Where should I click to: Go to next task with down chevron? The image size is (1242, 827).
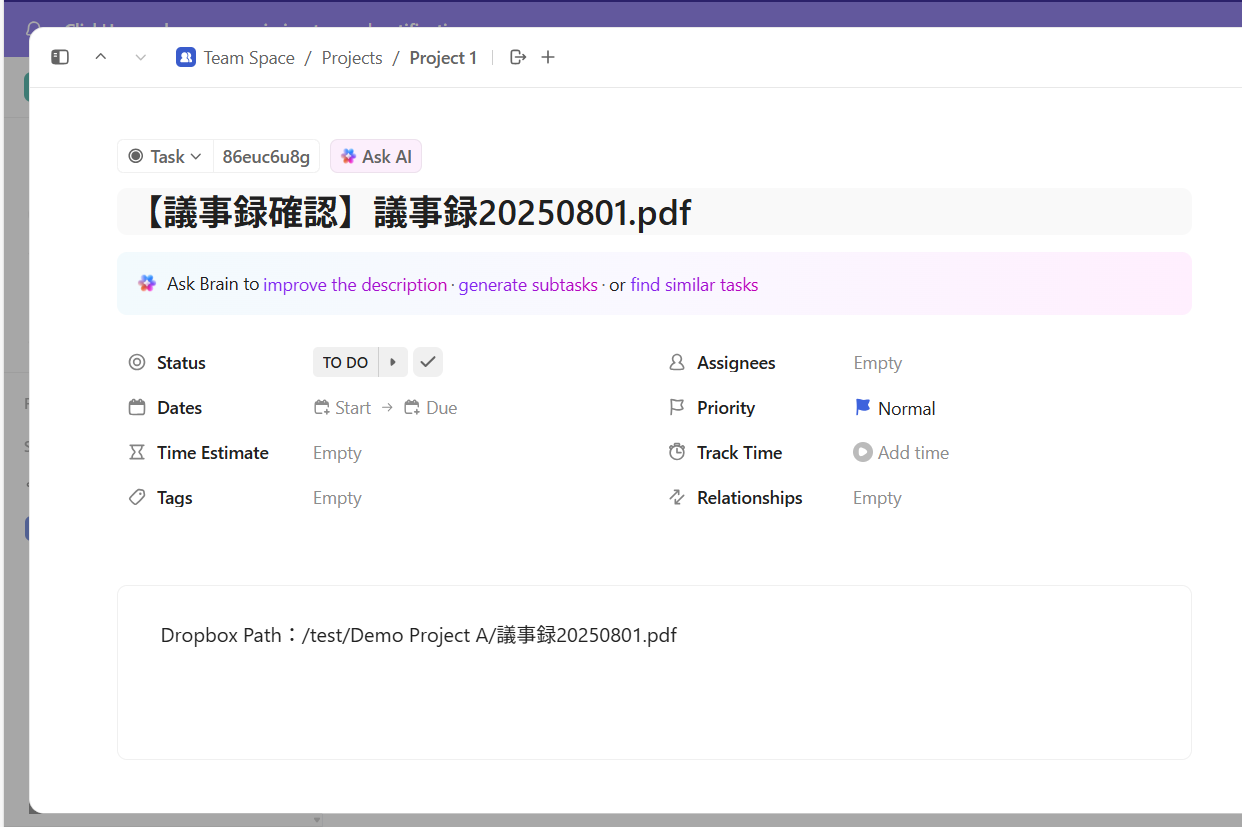pos(141,58)
